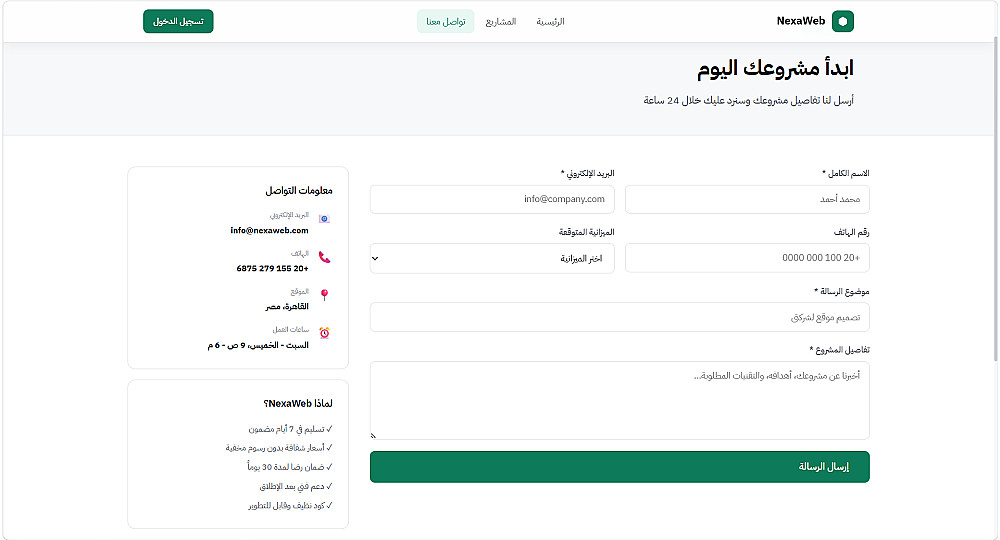The height and width of the screenshot is (540, 1000).
Task: Click the email envelope icon in contact info
Action: [324, 219]
